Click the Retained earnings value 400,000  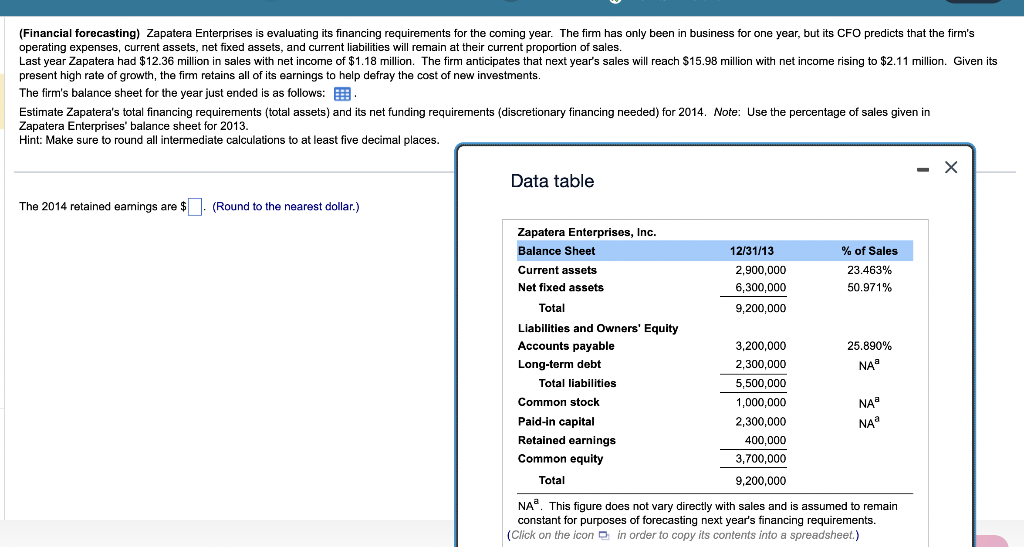(x=765, y=440)
